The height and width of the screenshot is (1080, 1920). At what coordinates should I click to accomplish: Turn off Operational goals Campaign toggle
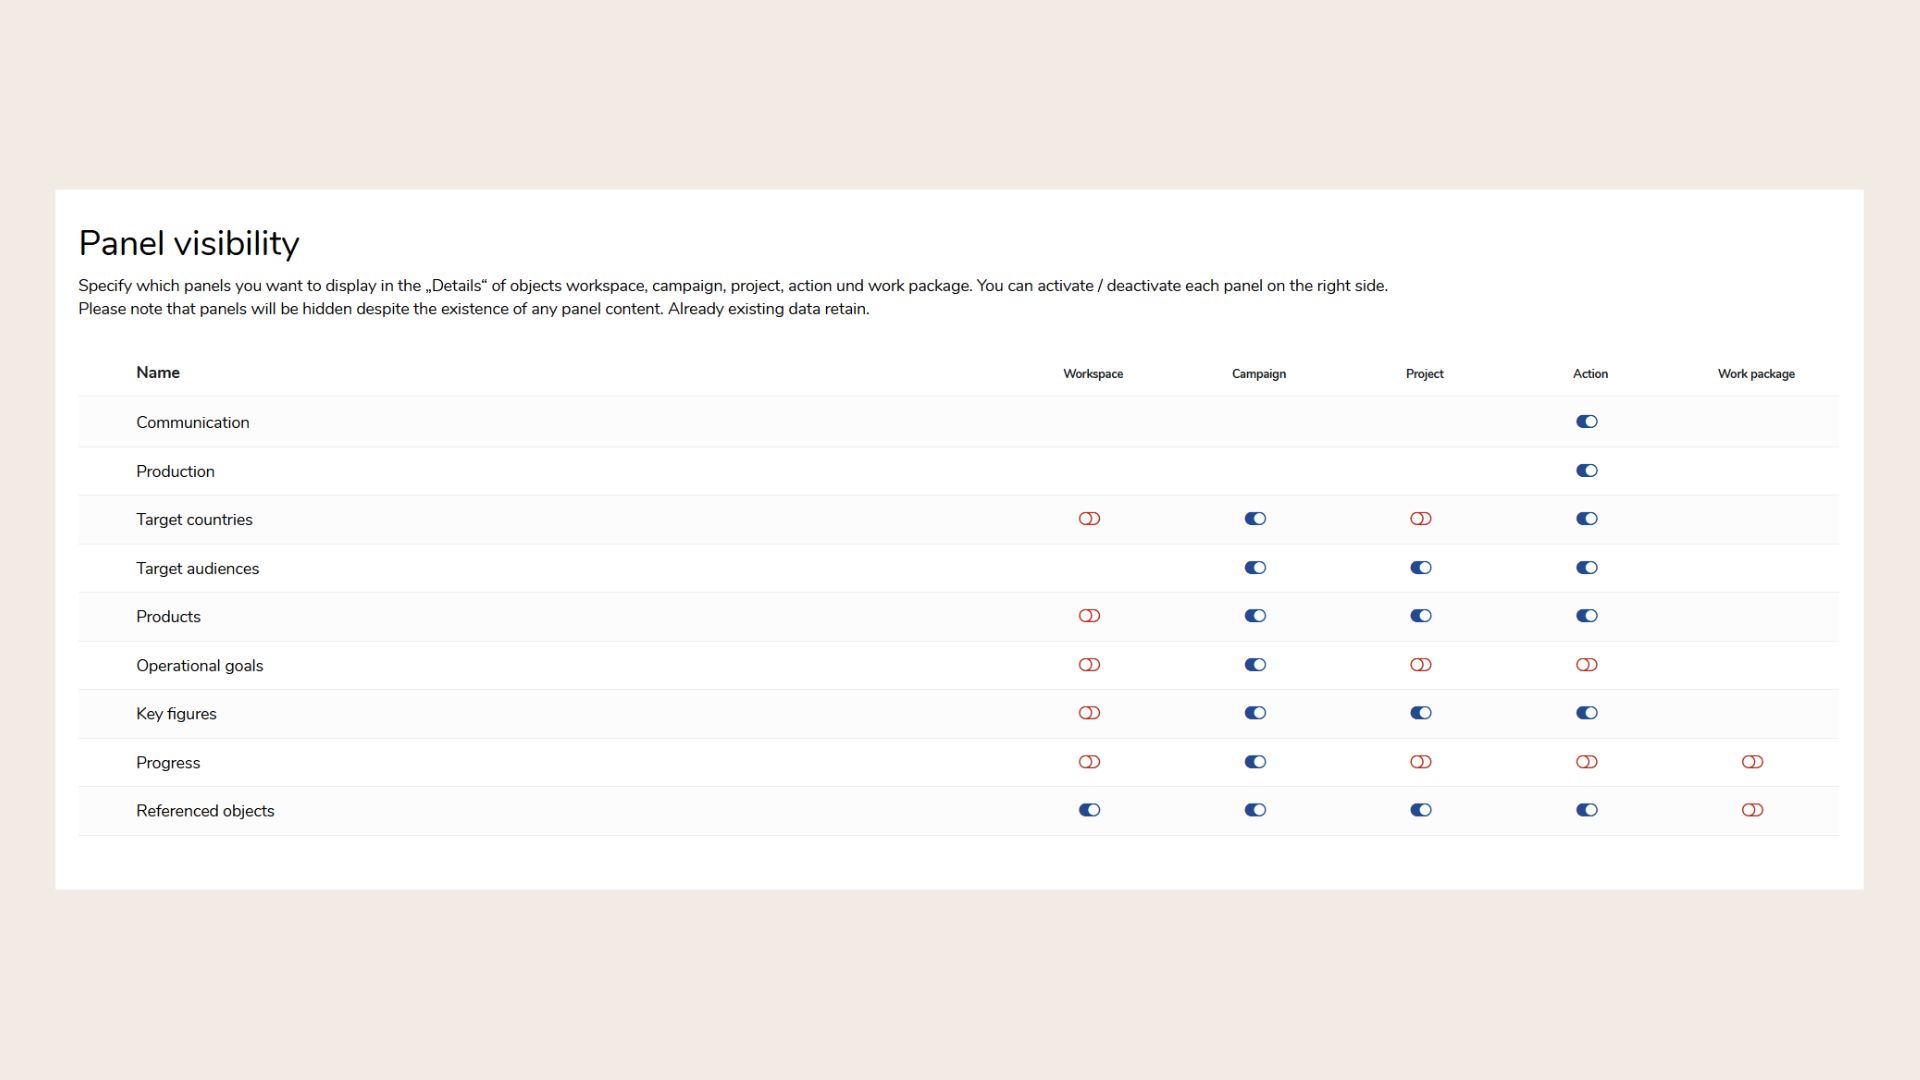(1255, 665)
